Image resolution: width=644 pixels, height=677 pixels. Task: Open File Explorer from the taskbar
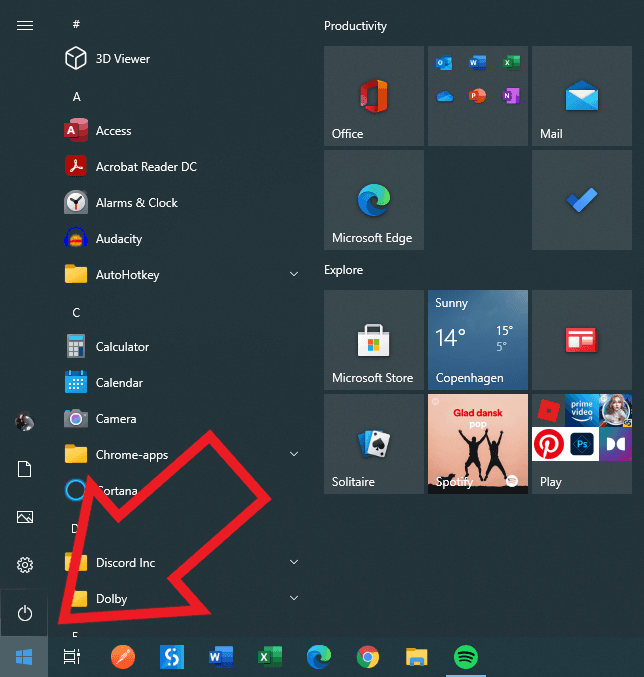click(x=417, y=657)
